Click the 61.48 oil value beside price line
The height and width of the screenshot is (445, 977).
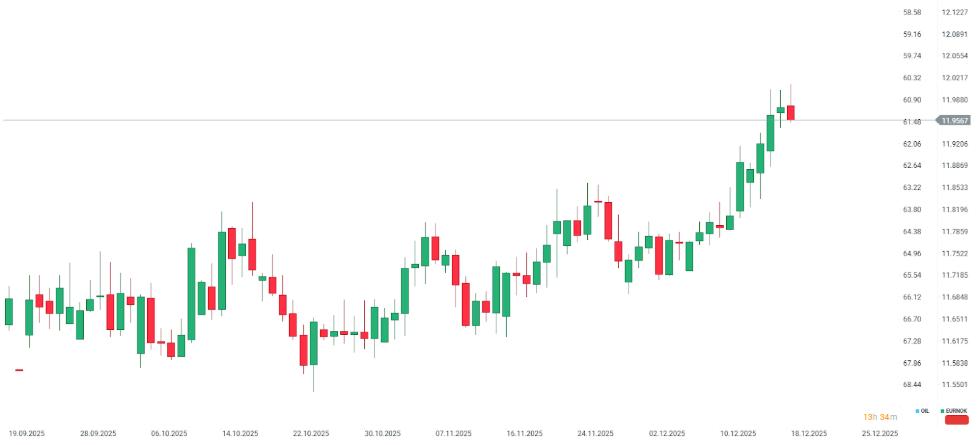pos(911,121)
